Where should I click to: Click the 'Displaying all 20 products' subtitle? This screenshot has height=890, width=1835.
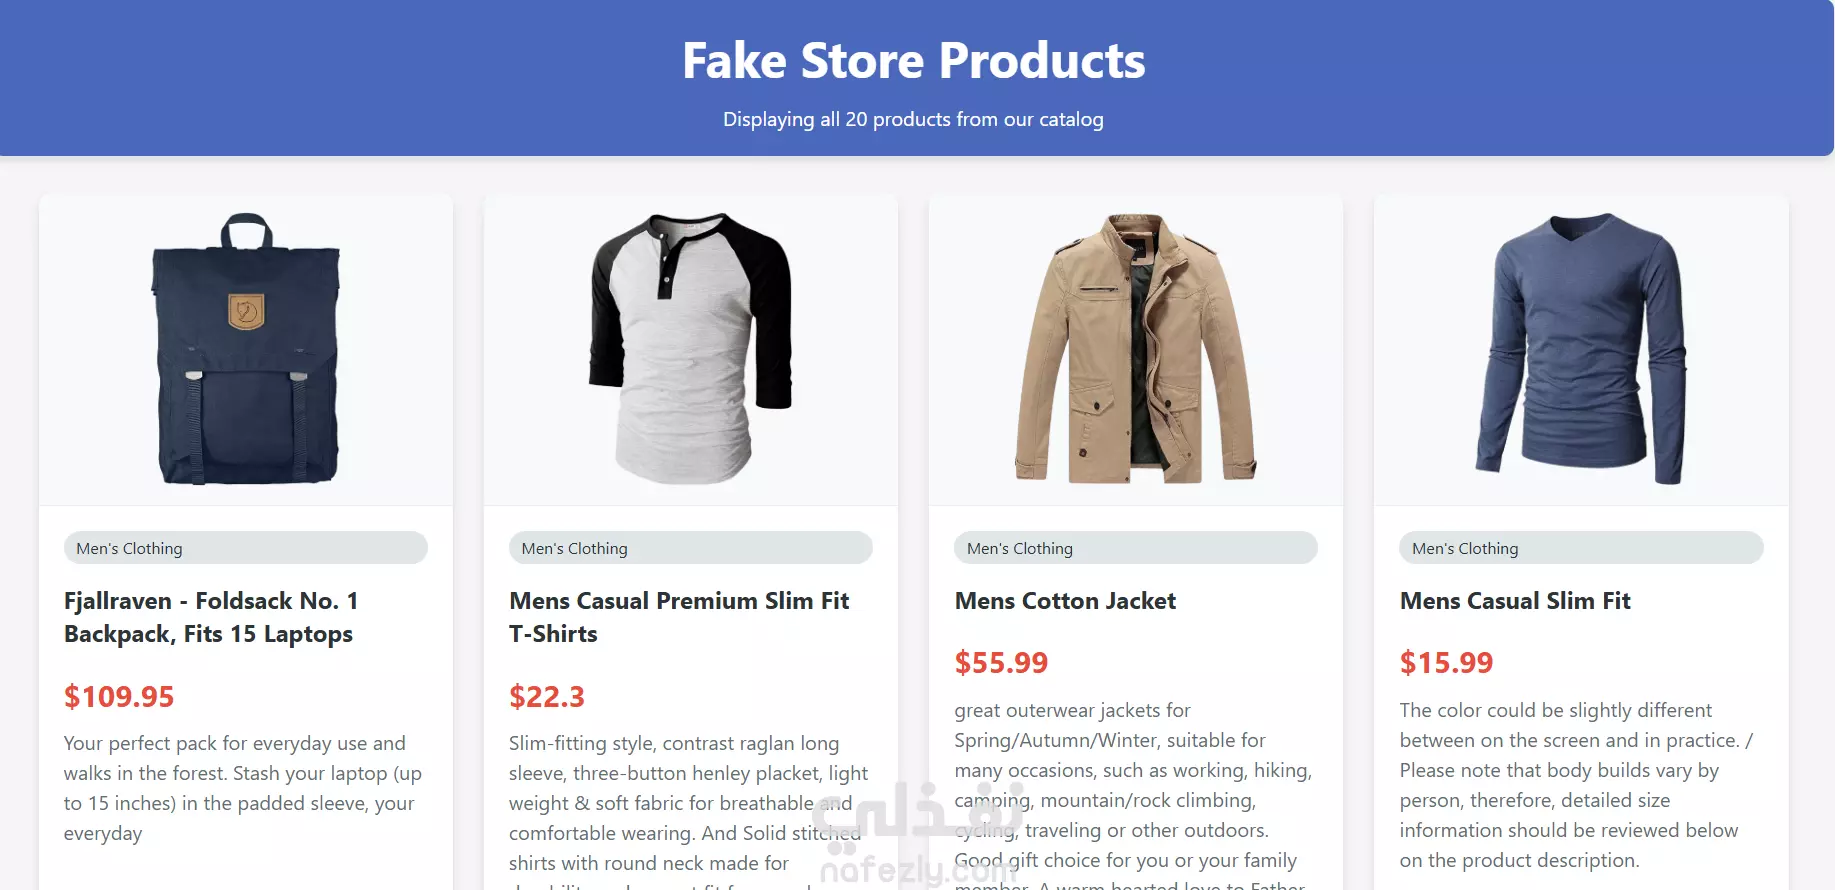pyautogui.click(x=914, y=119)
